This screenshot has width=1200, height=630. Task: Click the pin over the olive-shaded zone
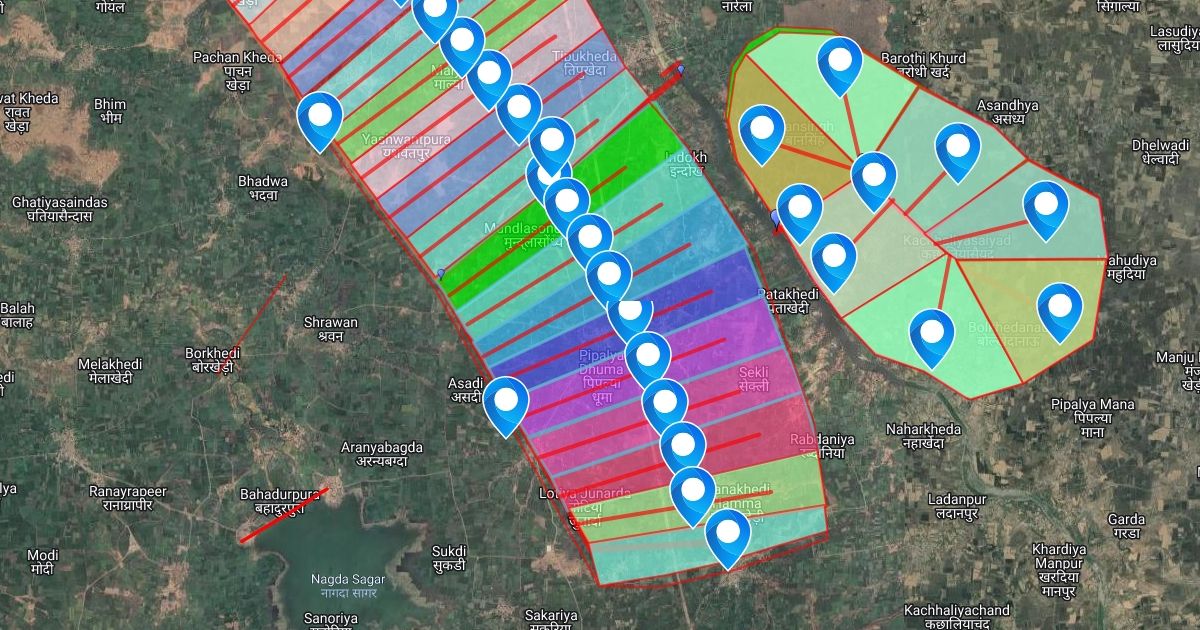pos(762,131)
